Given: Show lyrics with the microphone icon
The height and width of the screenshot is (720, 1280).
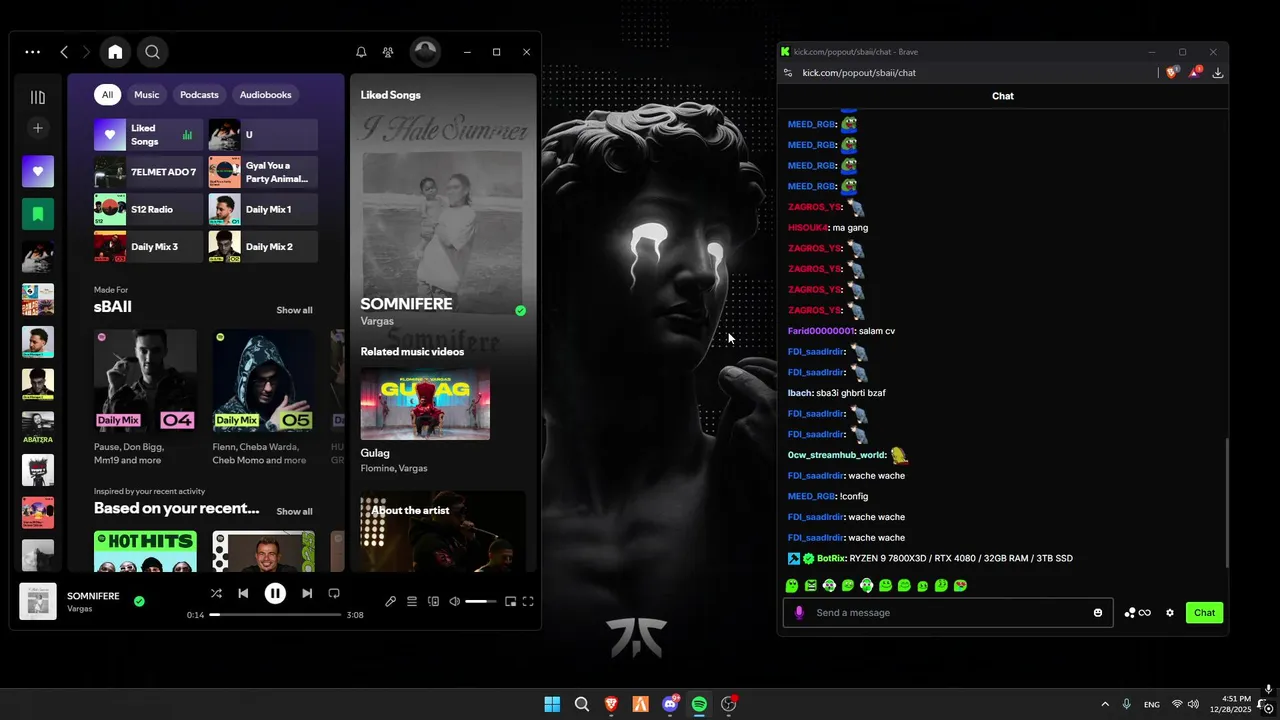Looking at the screenshot, I should click(391, 601).
